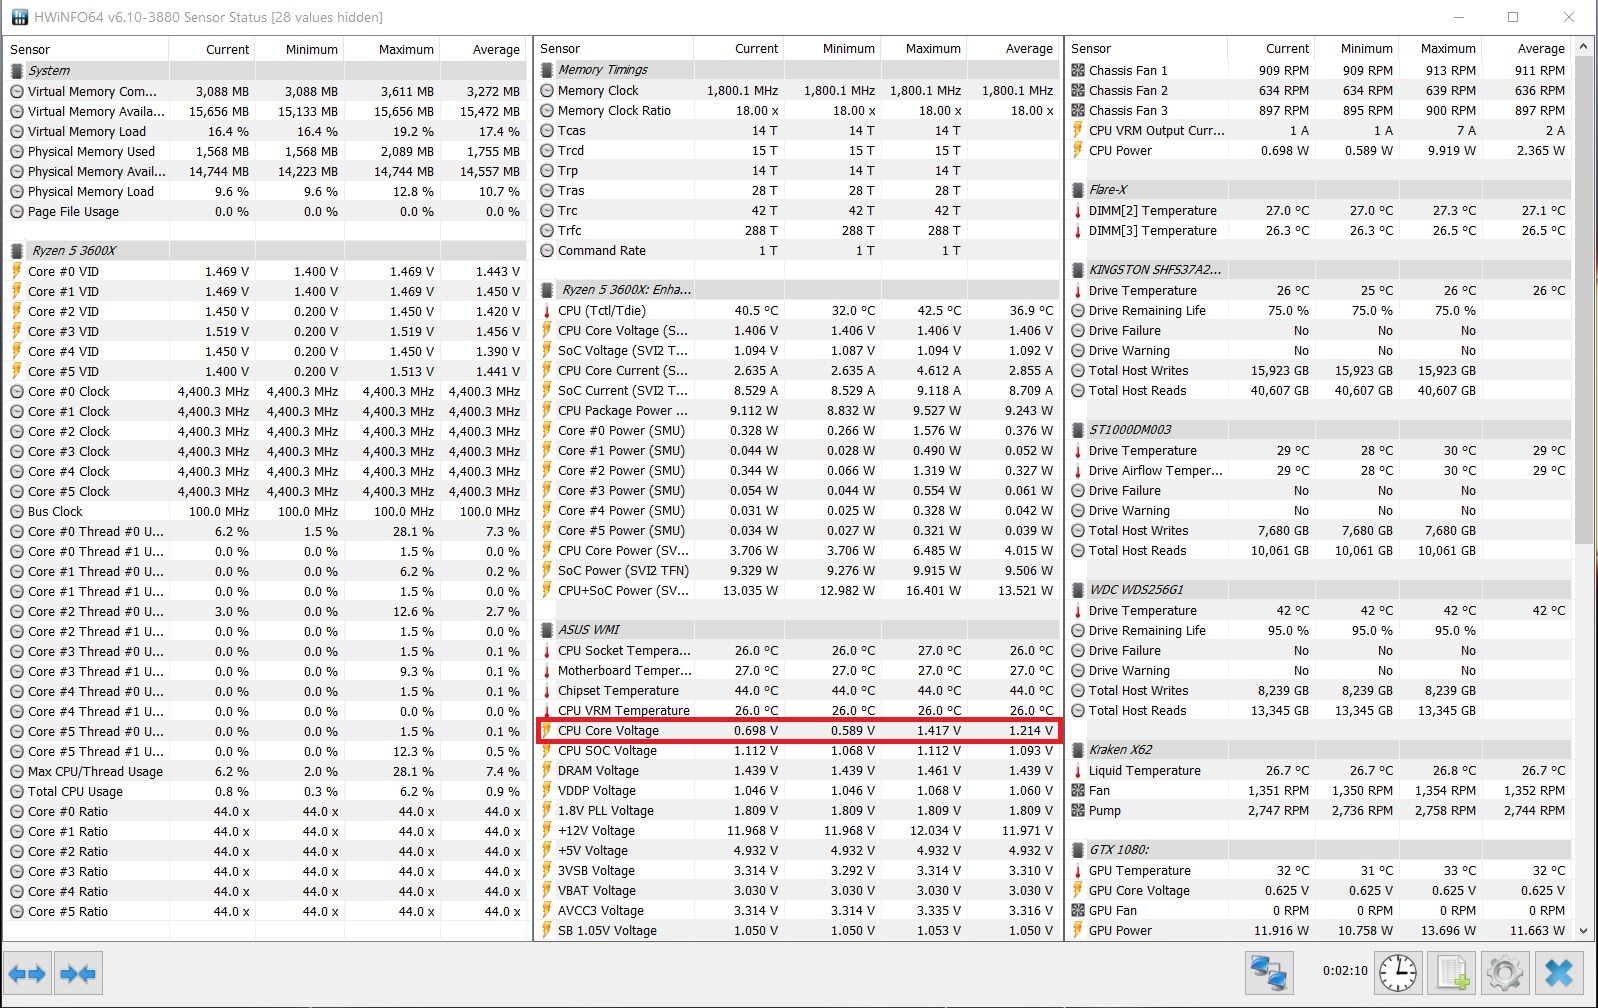Select the SB 1.05V Voltage row
1598x1008 pixels.
click(798, 931)
